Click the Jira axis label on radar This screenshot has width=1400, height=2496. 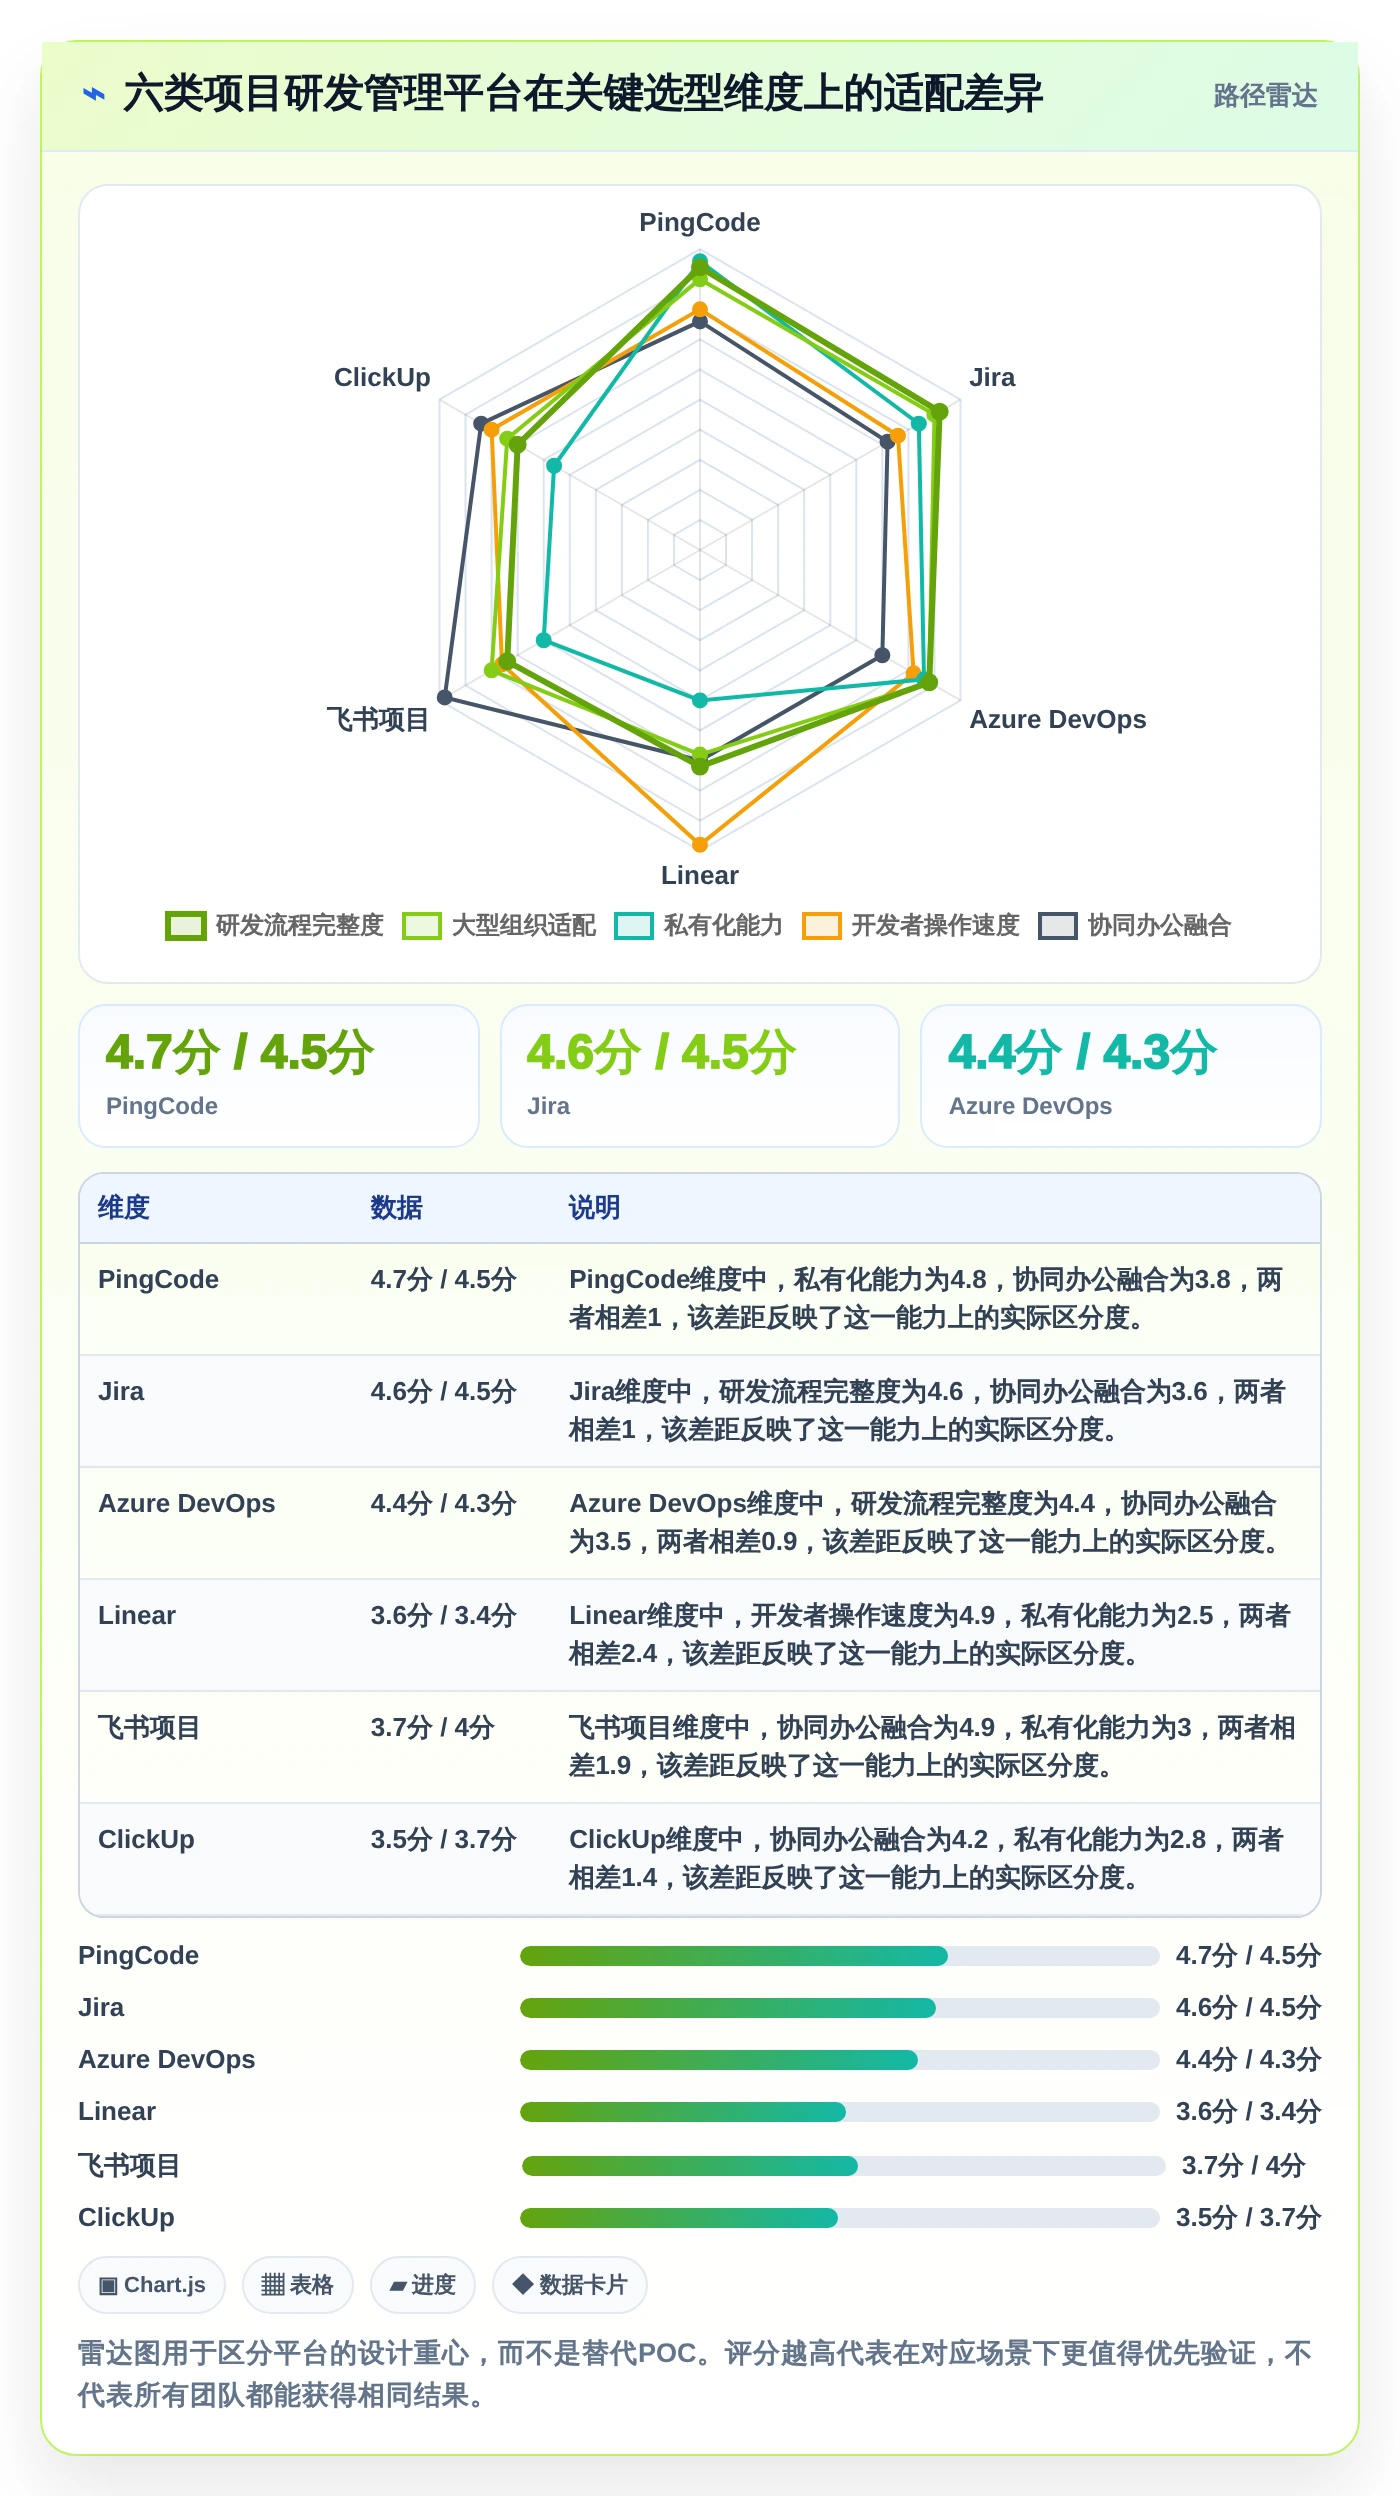click(x=992, y=377)
